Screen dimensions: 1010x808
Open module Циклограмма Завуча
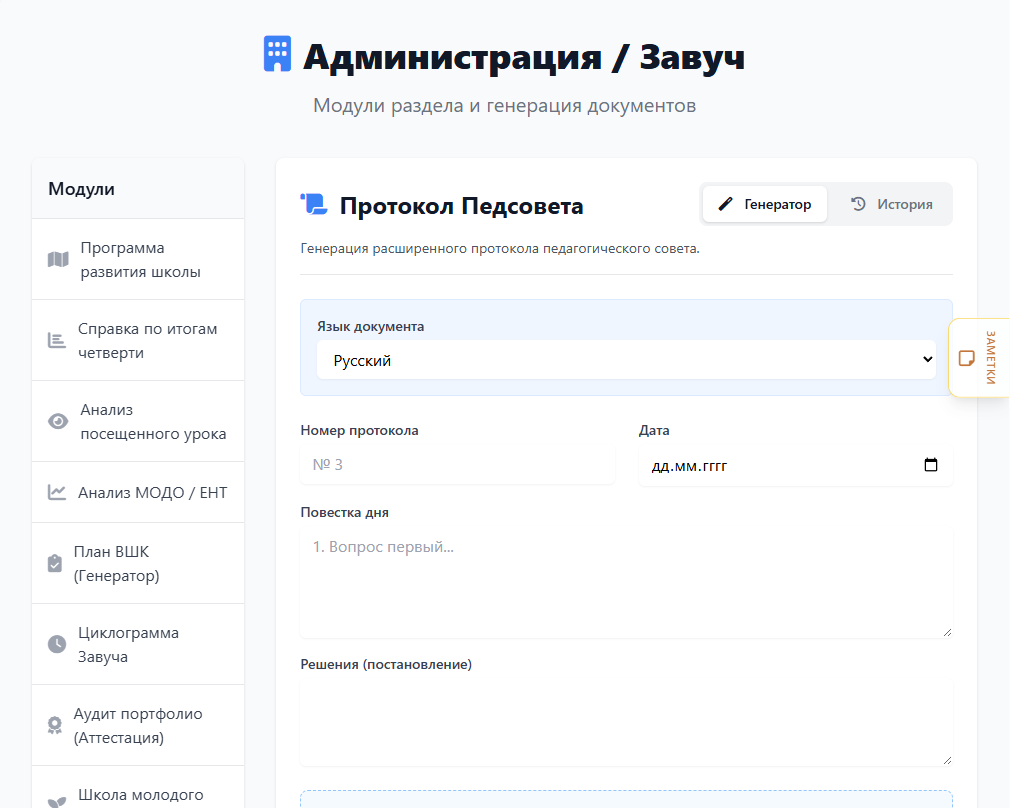pyautogui.click(x=138, y=644)
